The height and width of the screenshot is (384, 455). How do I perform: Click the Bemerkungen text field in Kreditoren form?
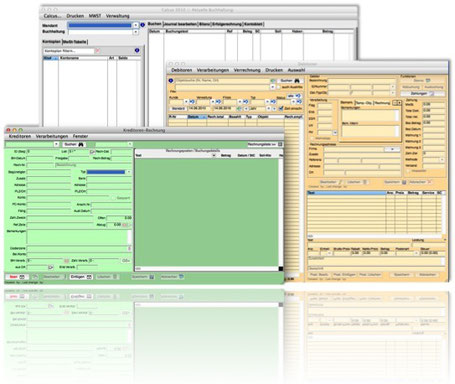pyautogui.click(x=79, y=237)
